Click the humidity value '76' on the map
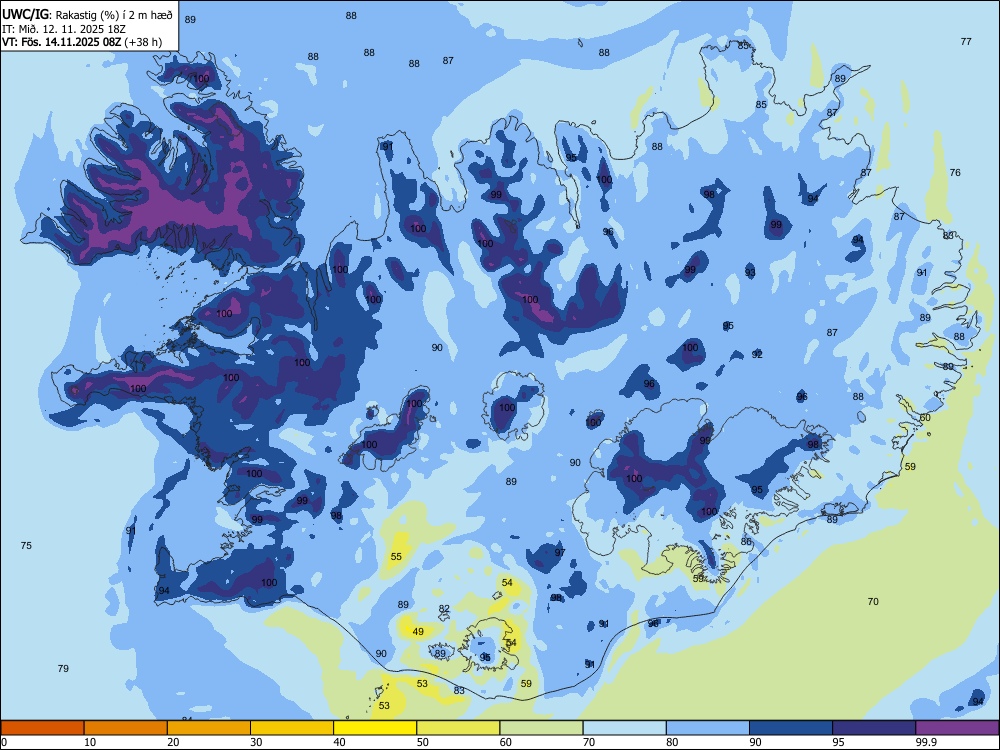This screenshot has height=750, width=1000. [x=955, y=173]
